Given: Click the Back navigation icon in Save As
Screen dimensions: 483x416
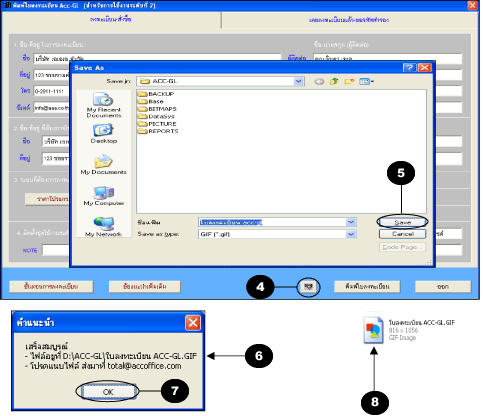Looking at the screenshot, I should 319,81.
